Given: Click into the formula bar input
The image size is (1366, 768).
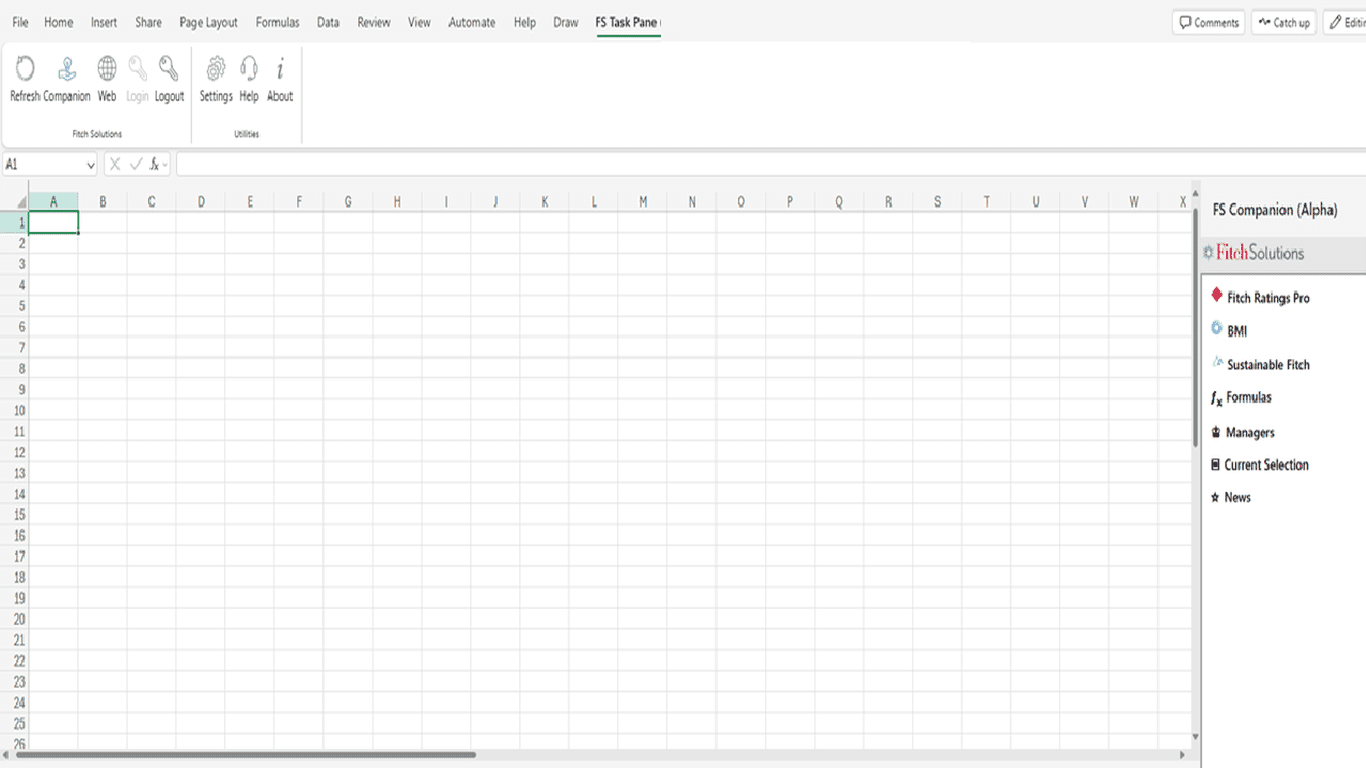Looking at the screenshot, I should tap(770, 164).
